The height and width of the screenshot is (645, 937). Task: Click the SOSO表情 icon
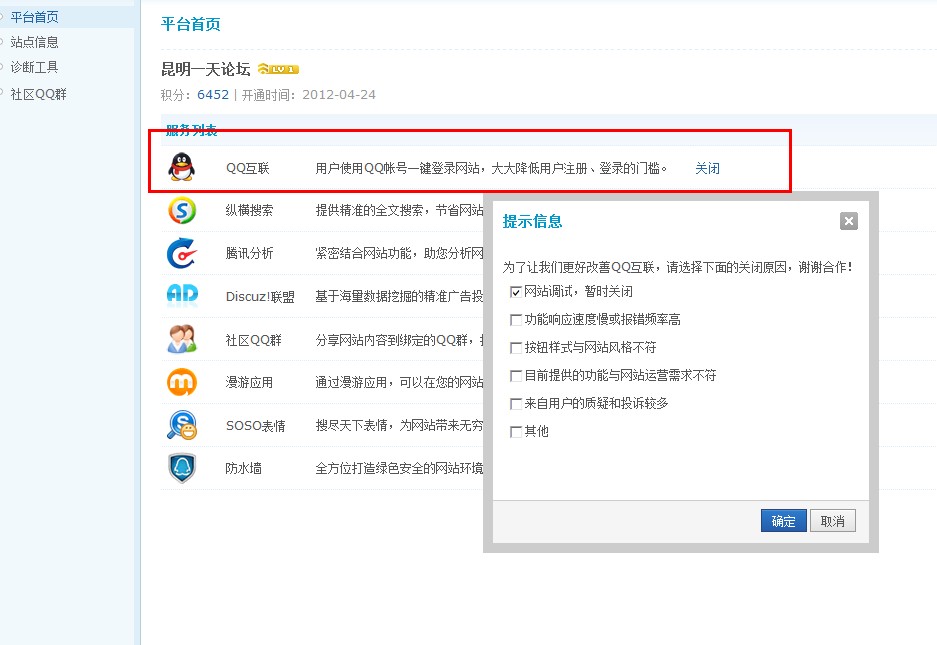tap(182, 425)
